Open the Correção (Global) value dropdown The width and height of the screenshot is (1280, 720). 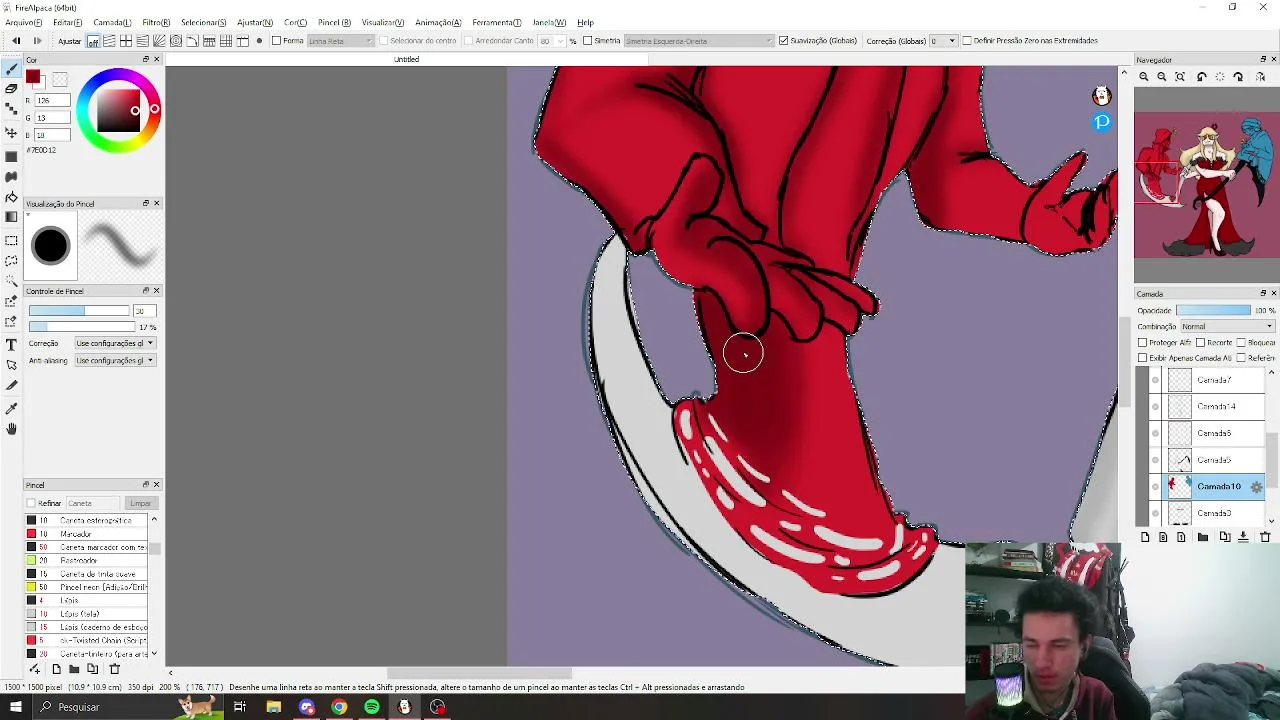[943, 41]
